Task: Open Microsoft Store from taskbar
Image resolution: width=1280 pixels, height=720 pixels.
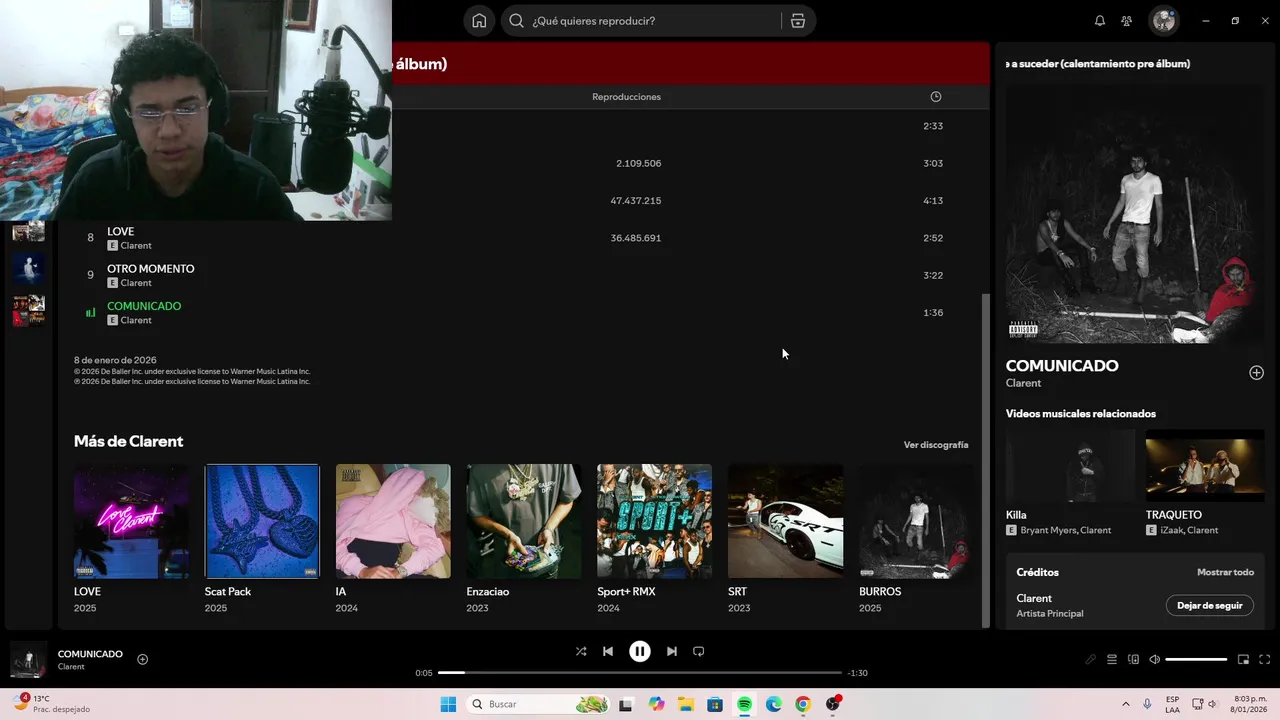Action: coord(715,704)
